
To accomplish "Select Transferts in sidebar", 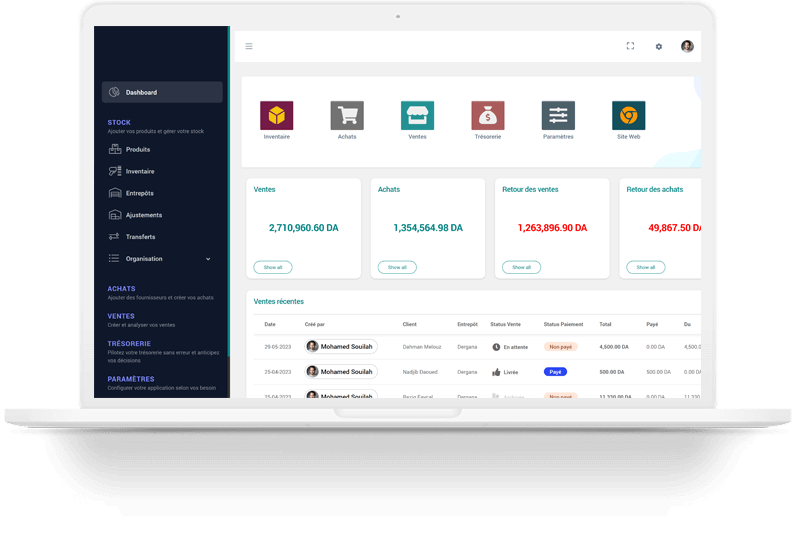I will click(140, 237).
